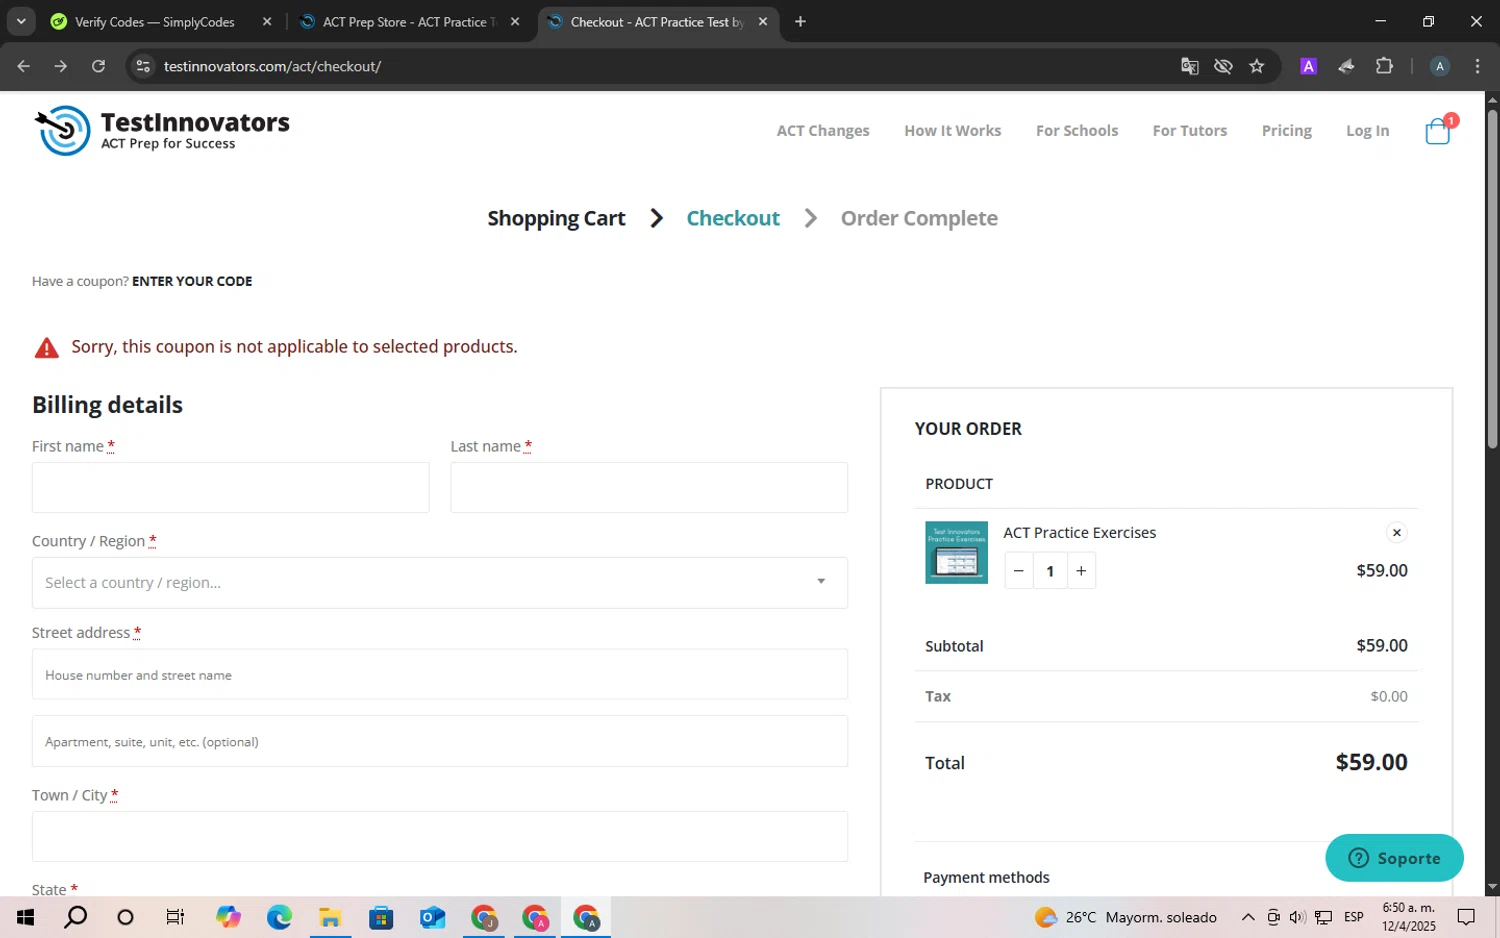Close the ACT Prep Store tab
Screen dimensions: 1500x938
515,21
